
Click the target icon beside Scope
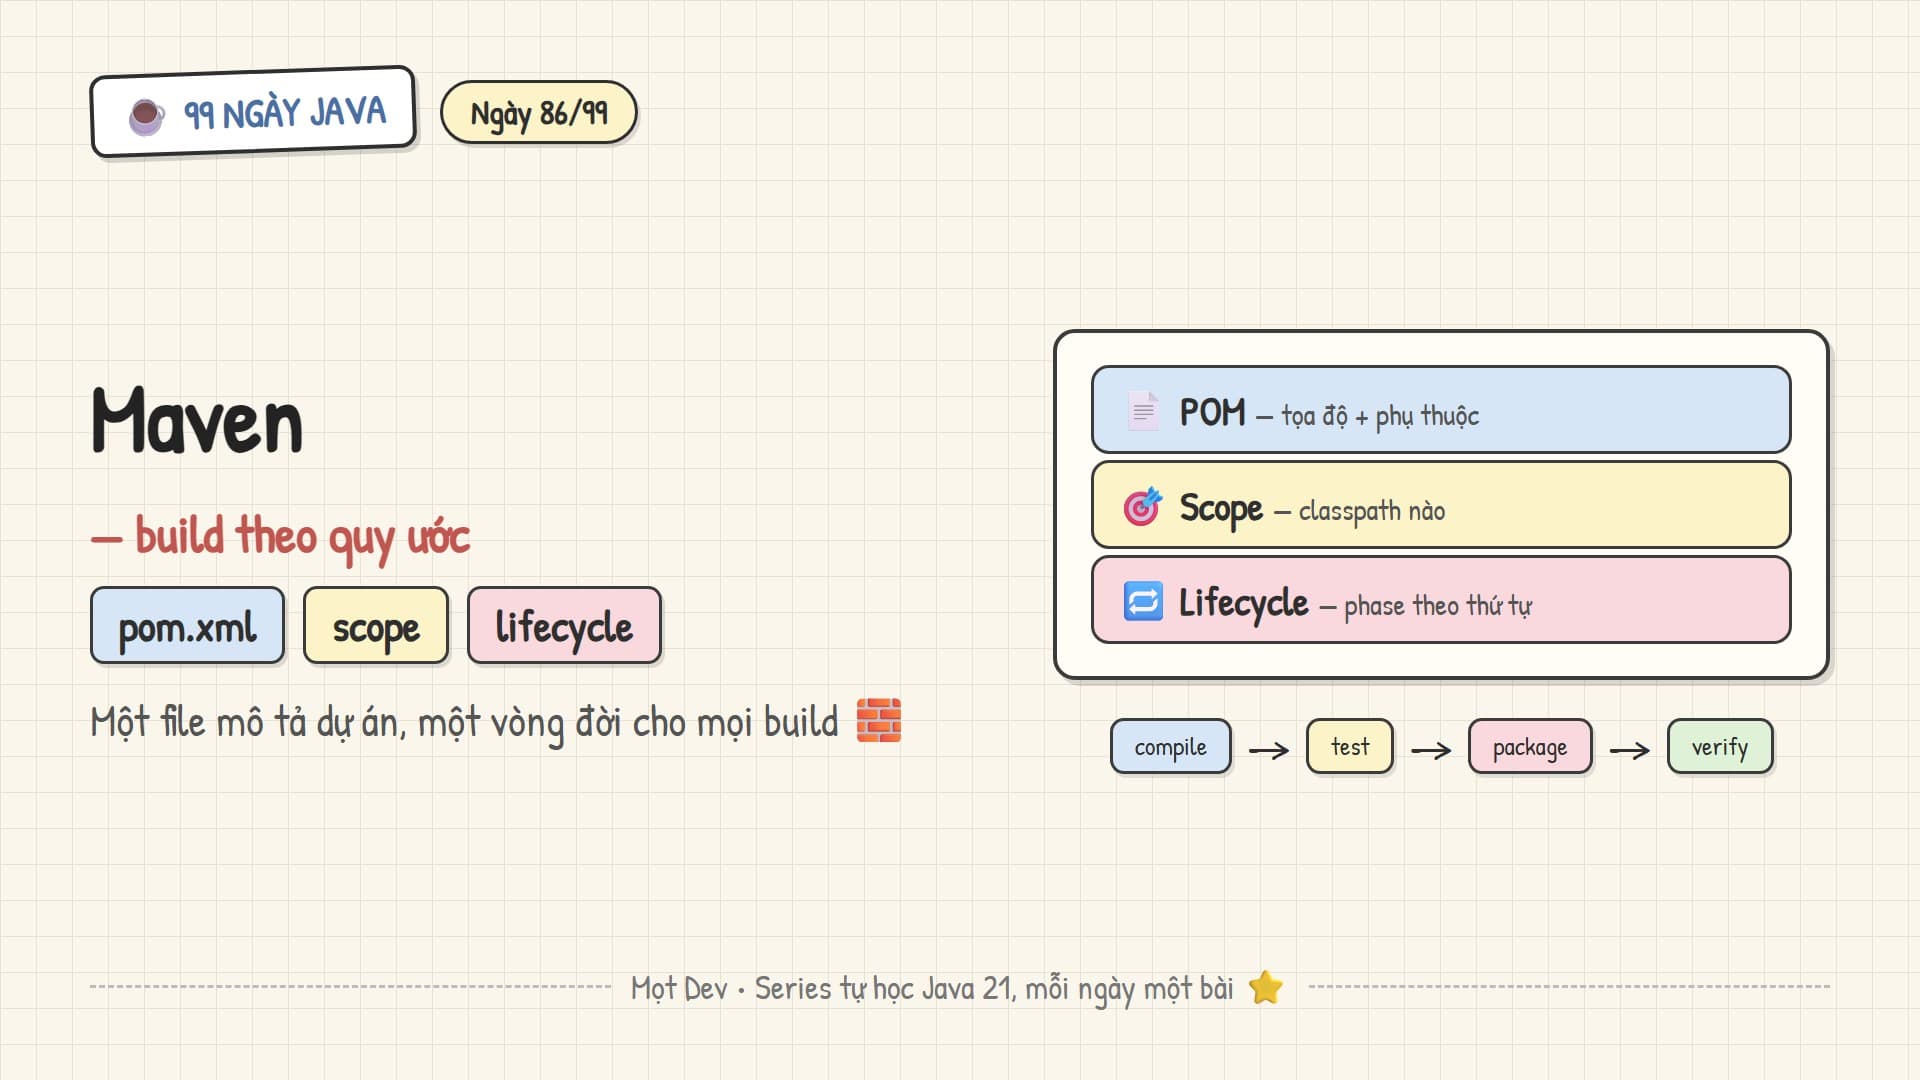(1143, 506)
